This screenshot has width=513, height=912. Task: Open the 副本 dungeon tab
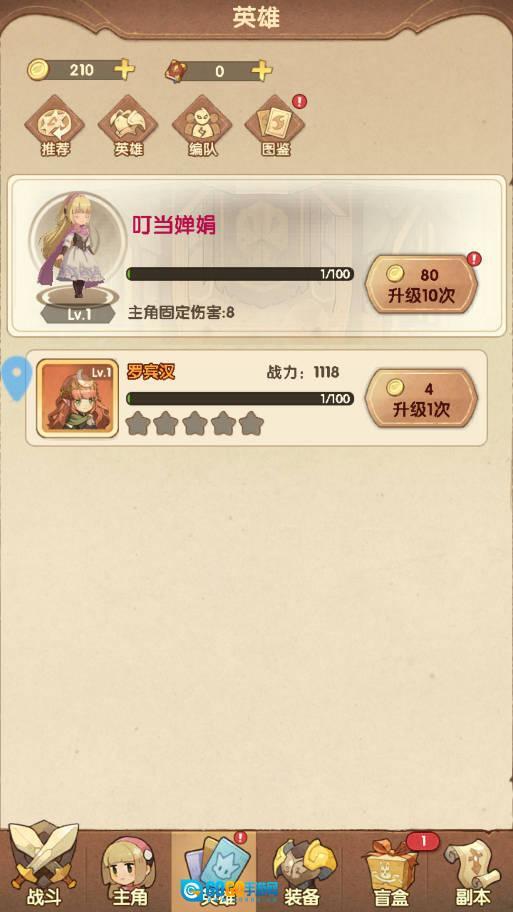click(x=473, y=871)
